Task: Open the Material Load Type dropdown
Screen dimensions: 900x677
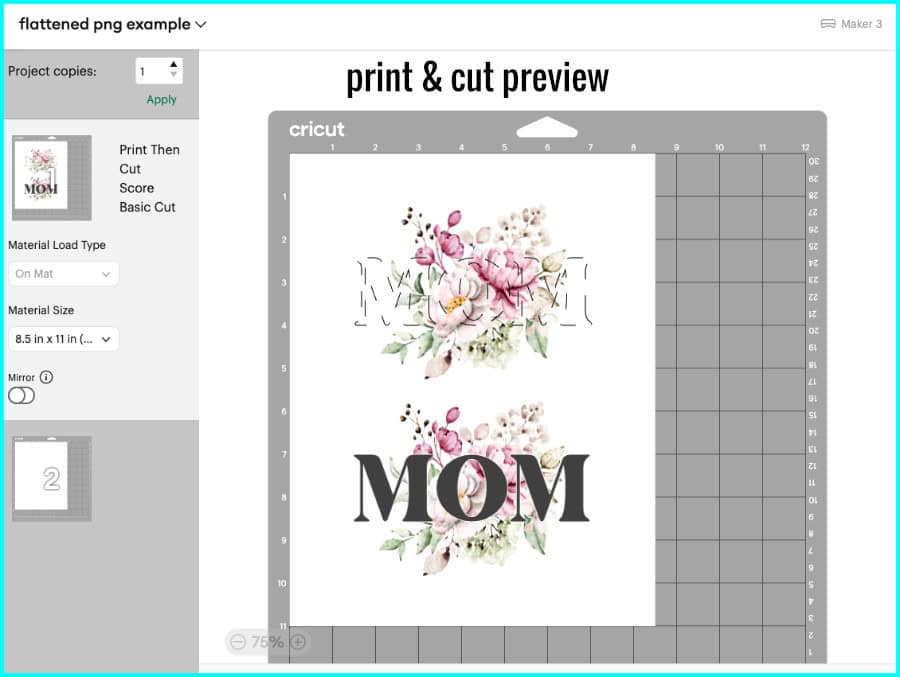Action: [63, 274]
